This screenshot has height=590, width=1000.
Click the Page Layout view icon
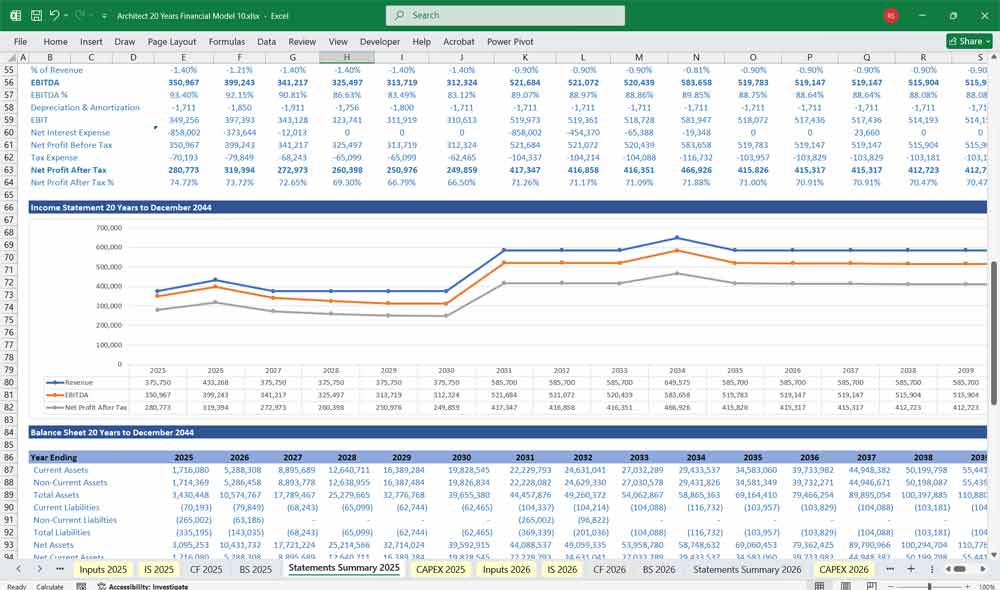point(845,586)
